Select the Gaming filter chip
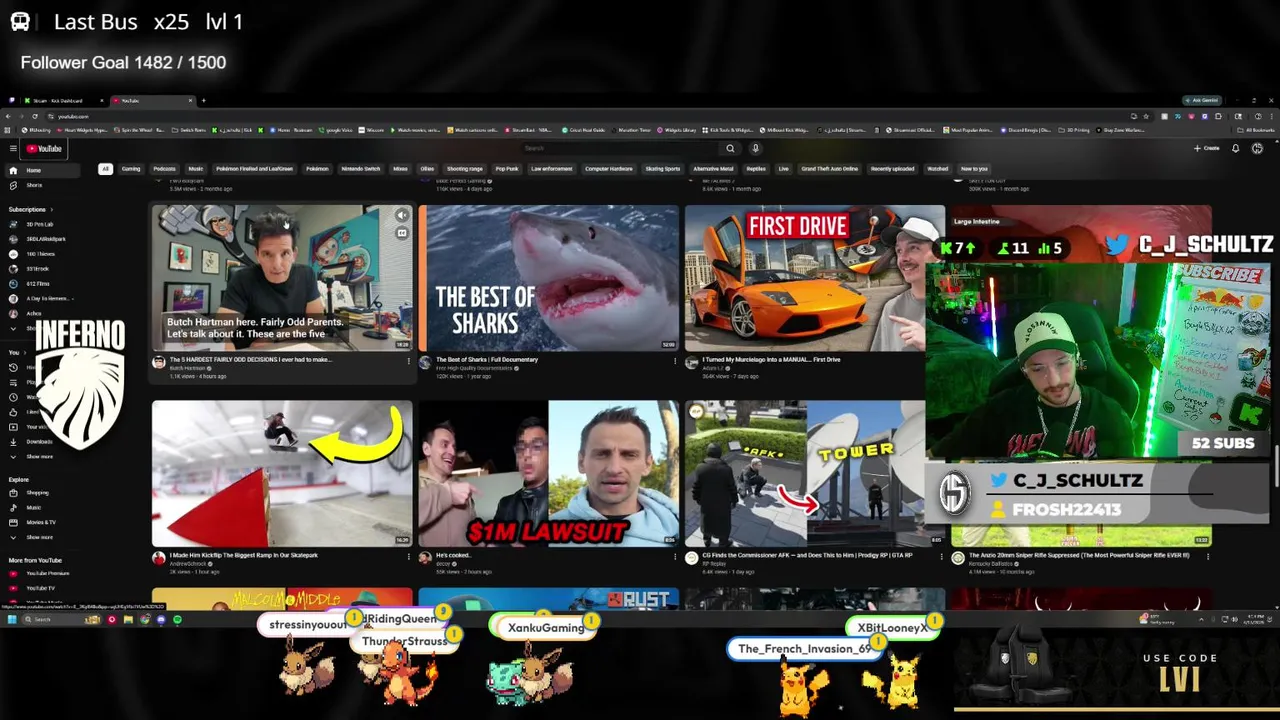1280x720 pixels. (131, 169)
